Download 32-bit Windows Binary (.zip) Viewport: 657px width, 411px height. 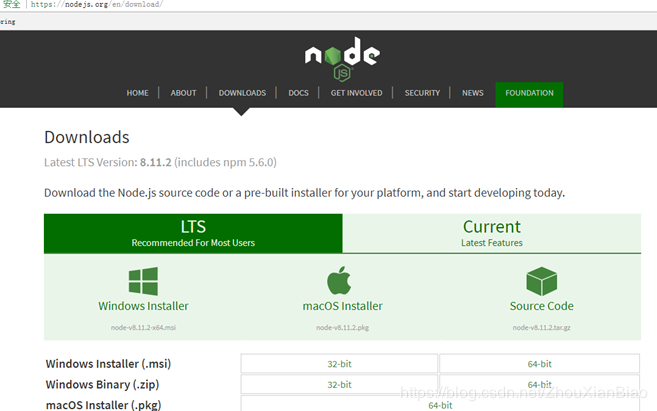pos(339,384)
